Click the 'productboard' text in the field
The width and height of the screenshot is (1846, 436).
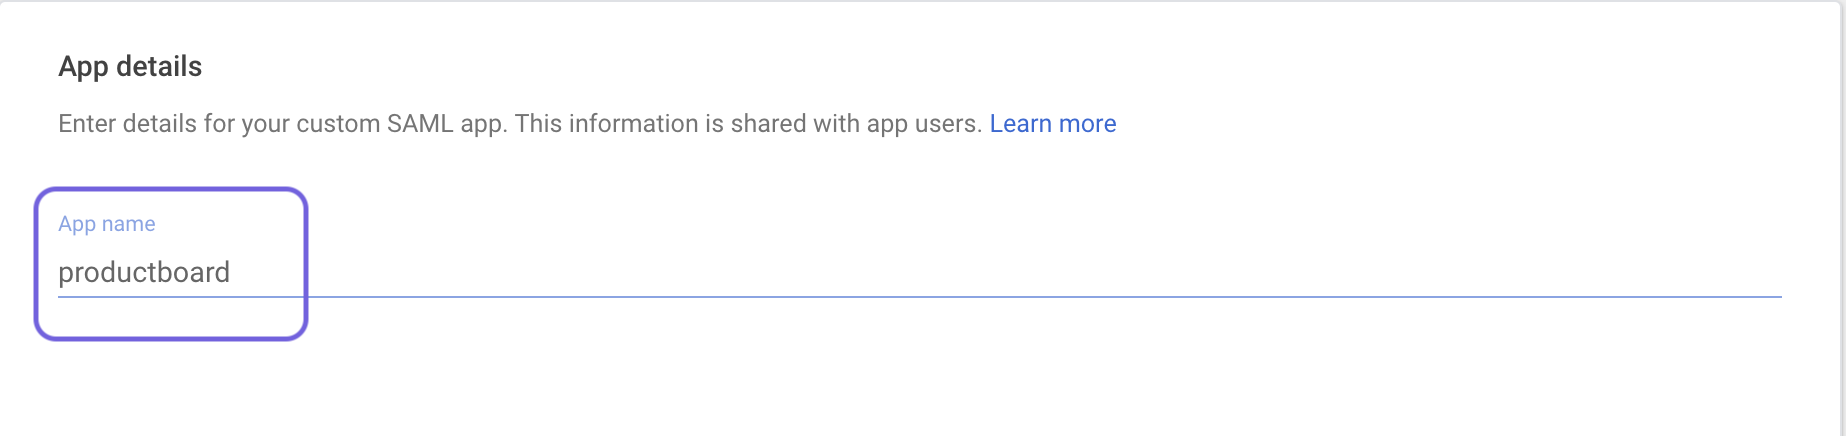[x=144, y=272]
